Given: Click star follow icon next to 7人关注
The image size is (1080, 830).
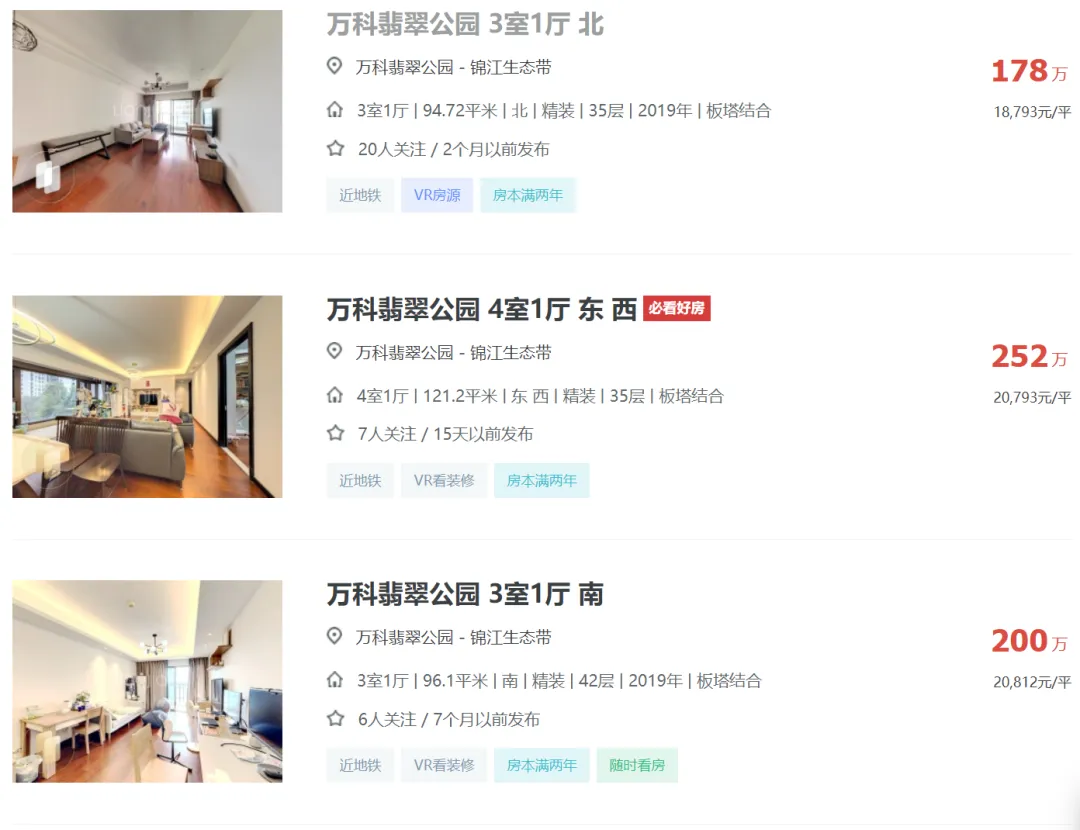Looking at the screenshot, I should (335, 433).
